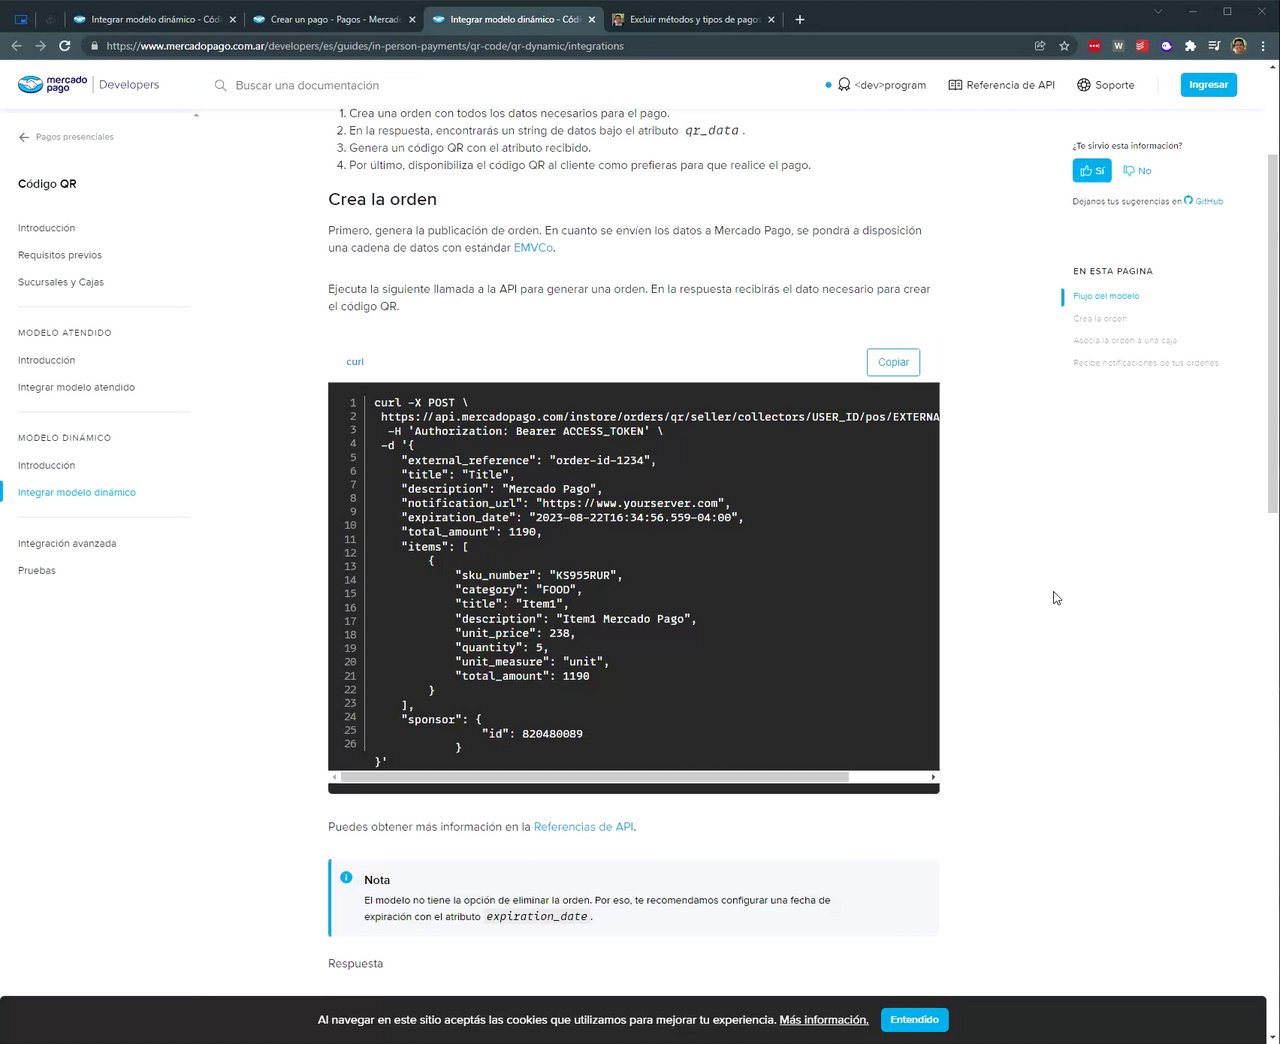Accept cookies with Entendido
Image resolution: width=1280 pixels, height=1044 pixels.
point(914,1020)
